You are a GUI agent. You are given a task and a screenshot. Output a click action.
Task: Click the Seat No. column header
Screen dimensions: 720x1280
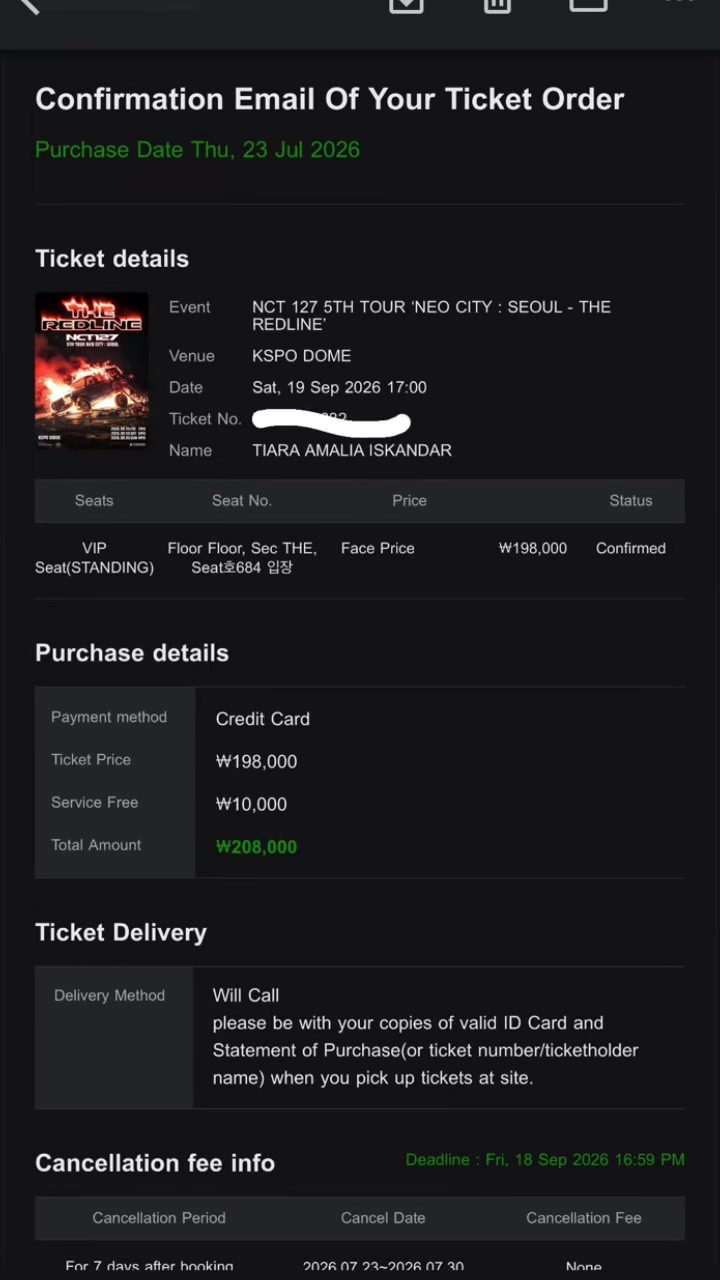pos(242,501)
